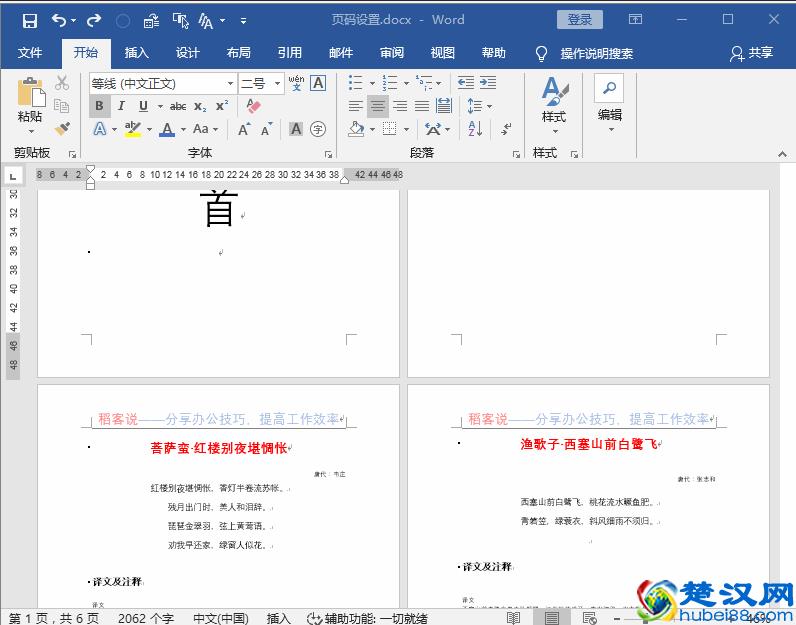Screen dimensions: 796x625
Task: Open the 文件 menu
Action: click(x=30, y=53)
